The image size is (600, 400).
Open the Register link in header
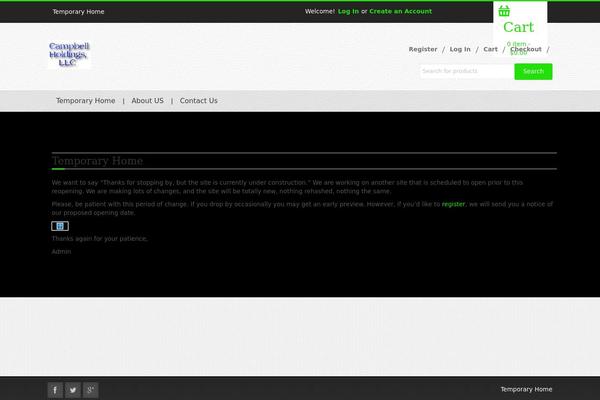tap(423, 49)
